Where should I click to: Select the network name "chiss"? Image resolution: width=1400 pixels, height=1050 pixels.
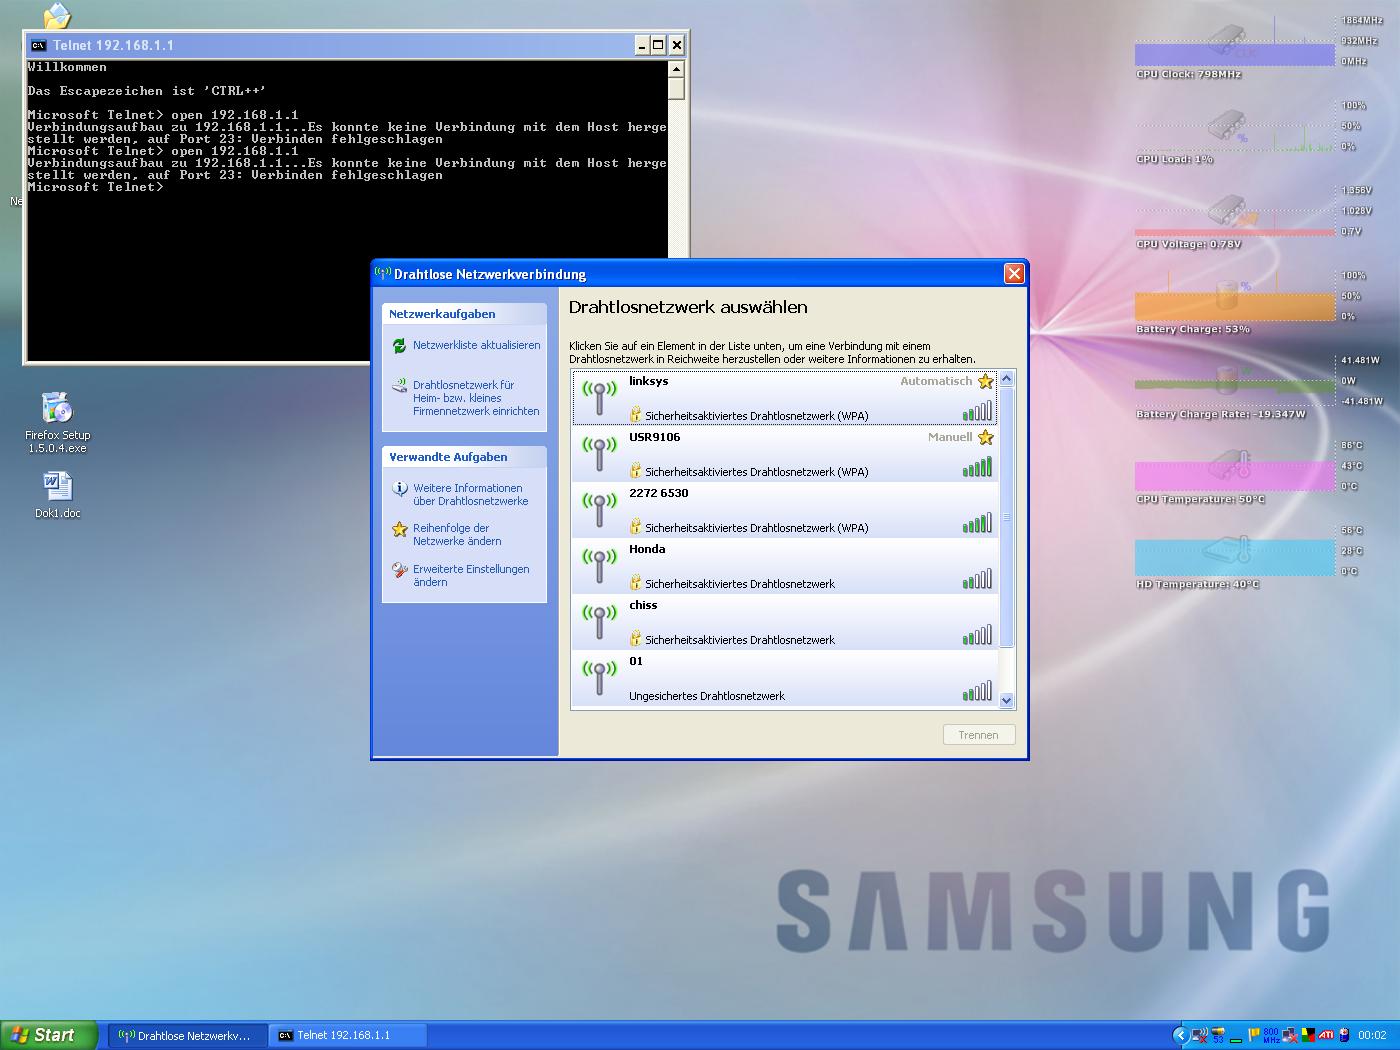pyautogui.click(x=643, y=605)
